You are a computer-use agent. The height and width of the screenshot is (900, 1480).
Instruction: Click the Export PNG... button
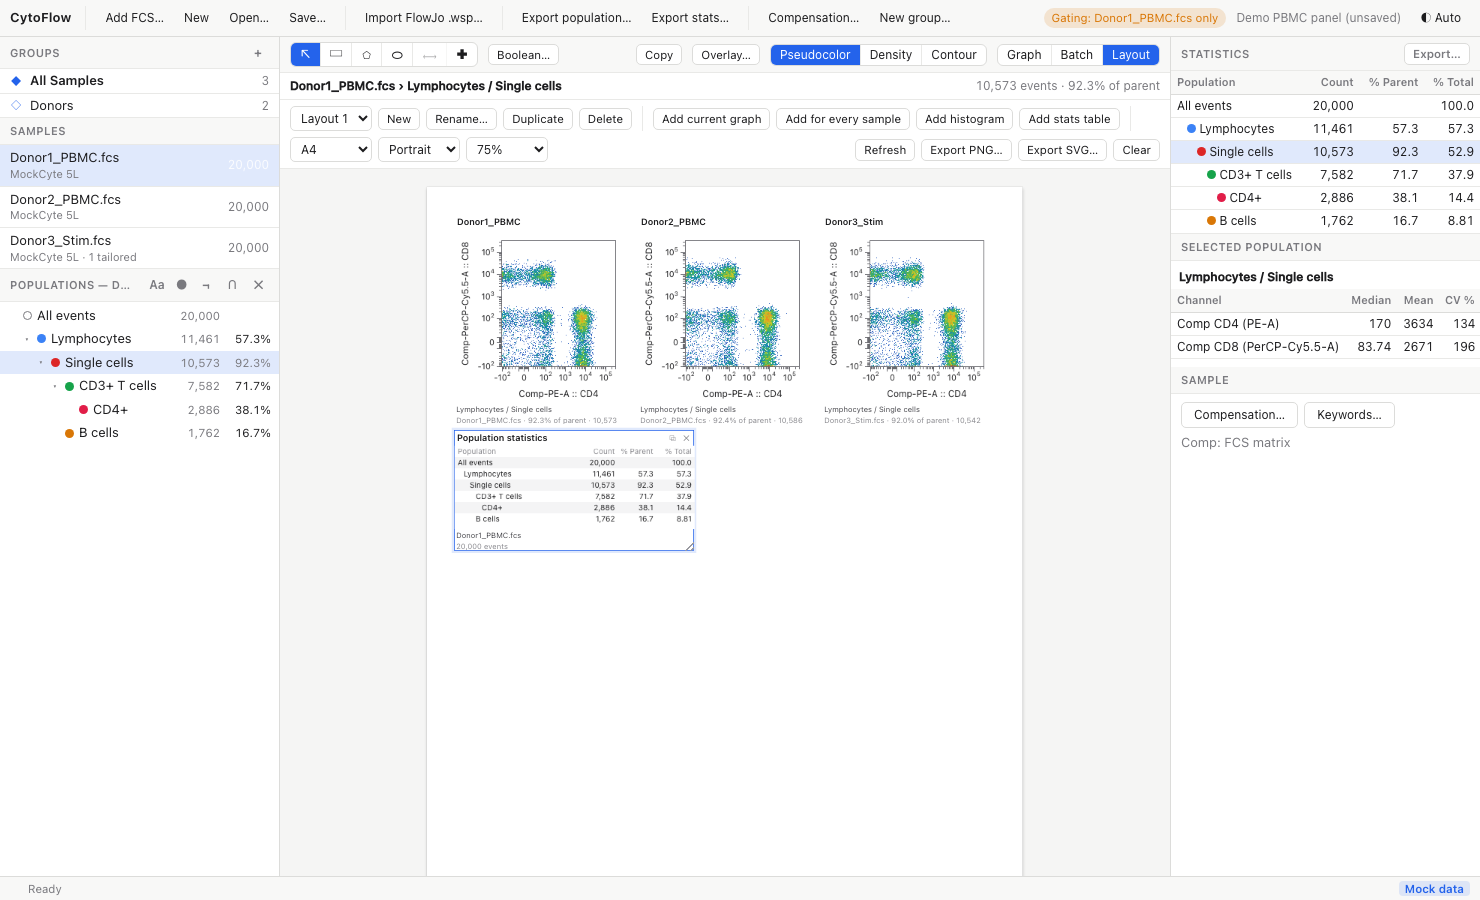(966, 150)
